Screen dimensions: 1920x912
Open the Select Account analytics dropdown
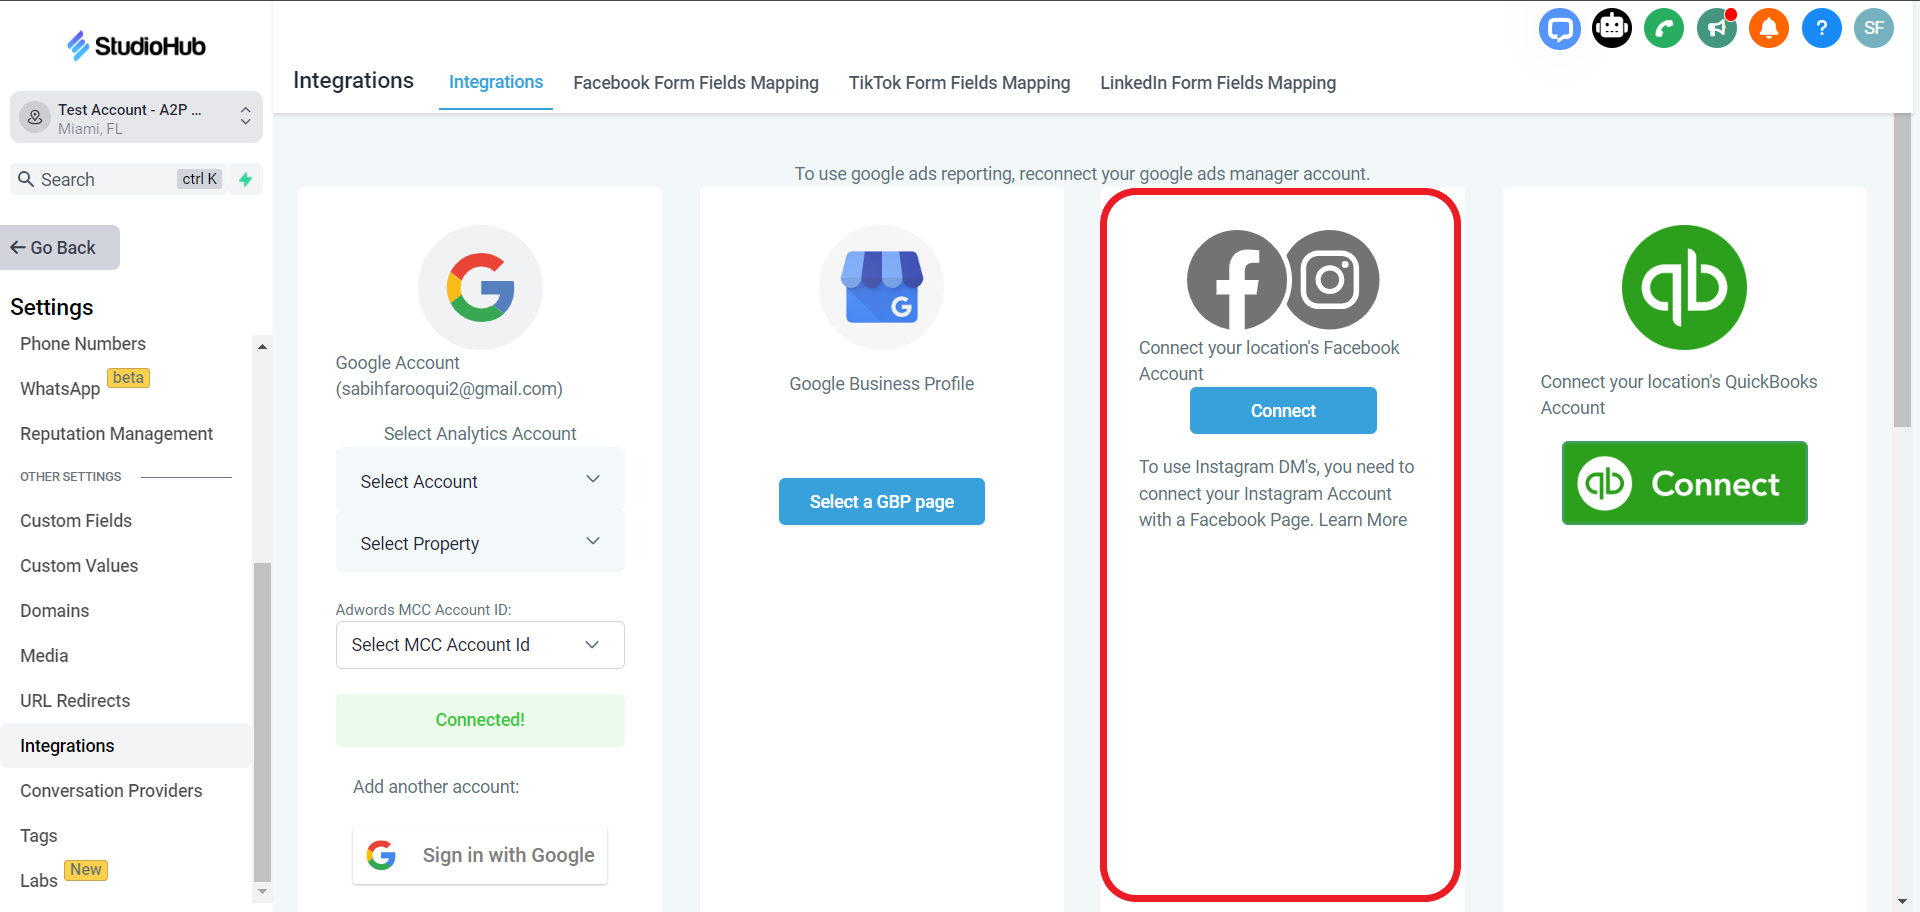(x=480, y=481)
